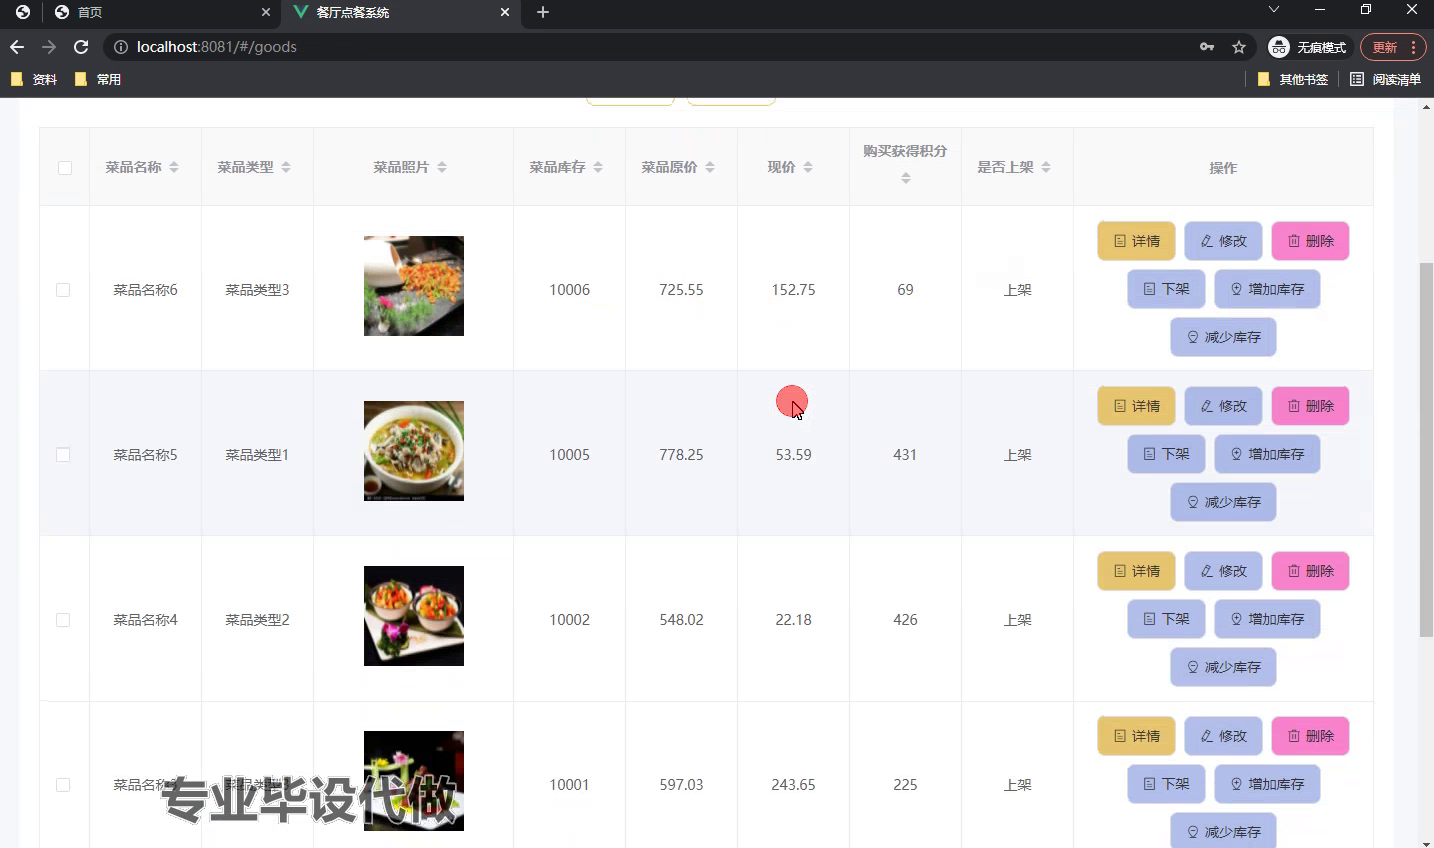Open 阅读清单 reading list
The width and height of the screenshot is (1434, 848).
[x=1385, y=79]
